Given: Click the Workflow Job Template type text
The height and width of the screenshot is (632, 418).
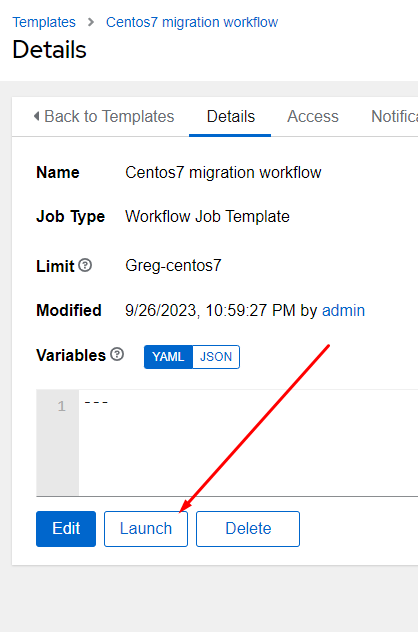Looking at the screenshot, I should point(207,216).
